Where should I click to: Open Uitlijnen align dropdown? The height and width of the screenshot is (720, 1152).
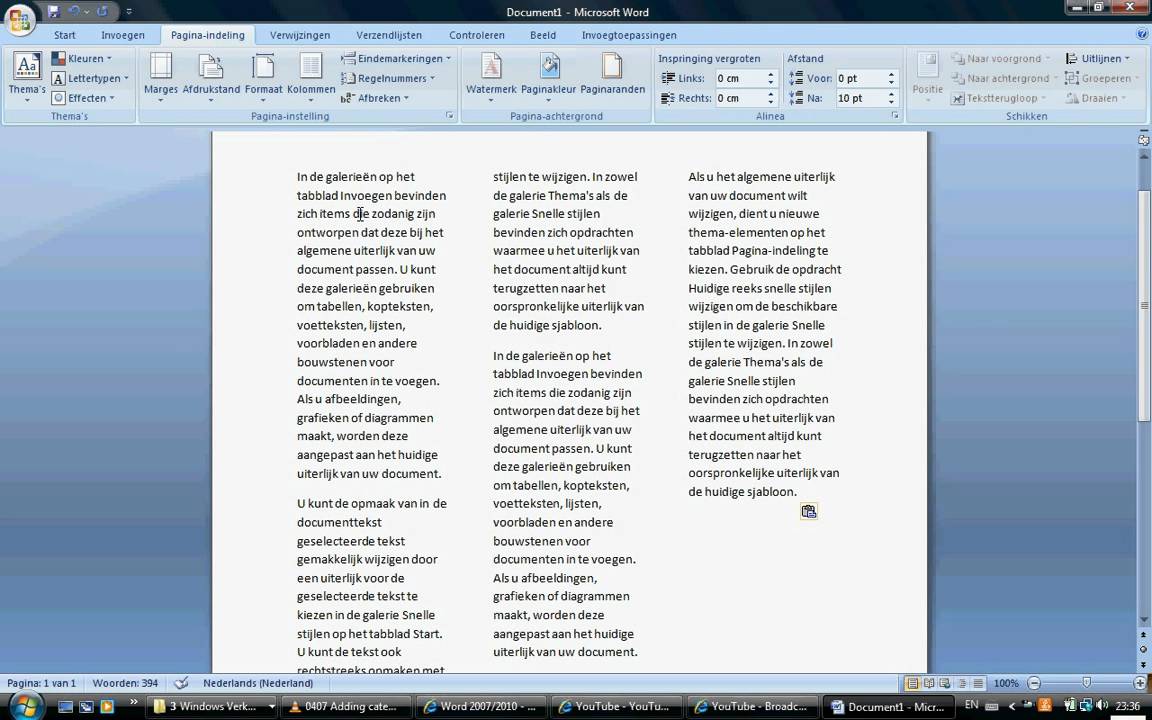point(1098,59)
